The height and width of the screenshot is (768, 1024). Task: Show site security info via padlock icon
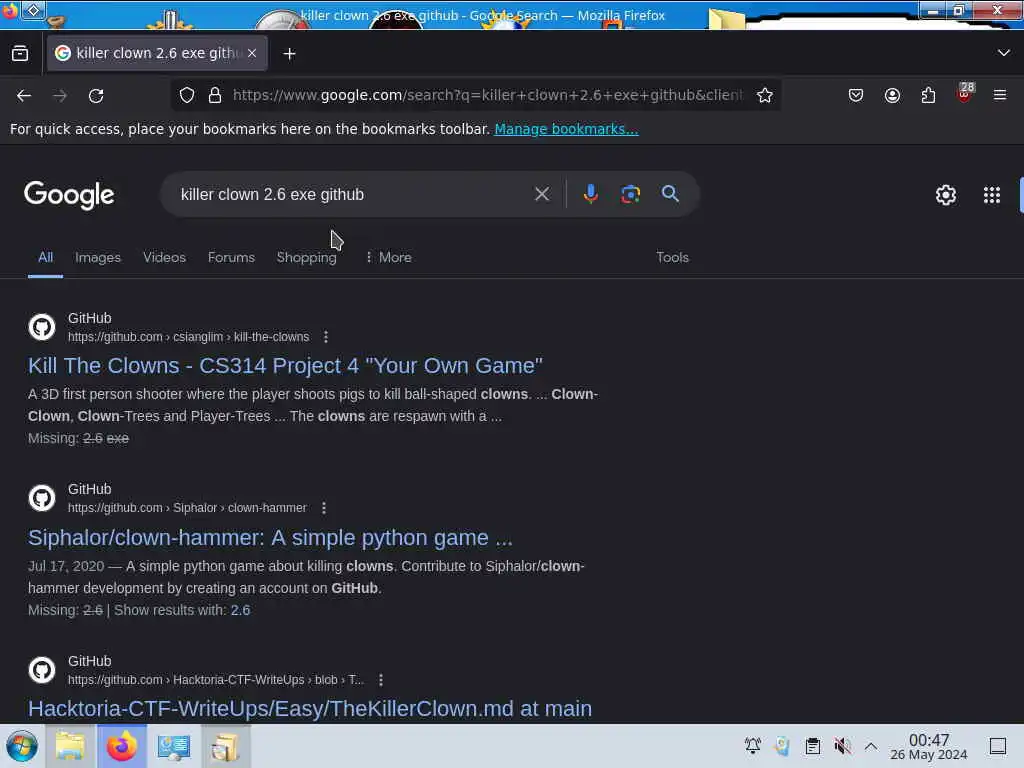point(215,95)
